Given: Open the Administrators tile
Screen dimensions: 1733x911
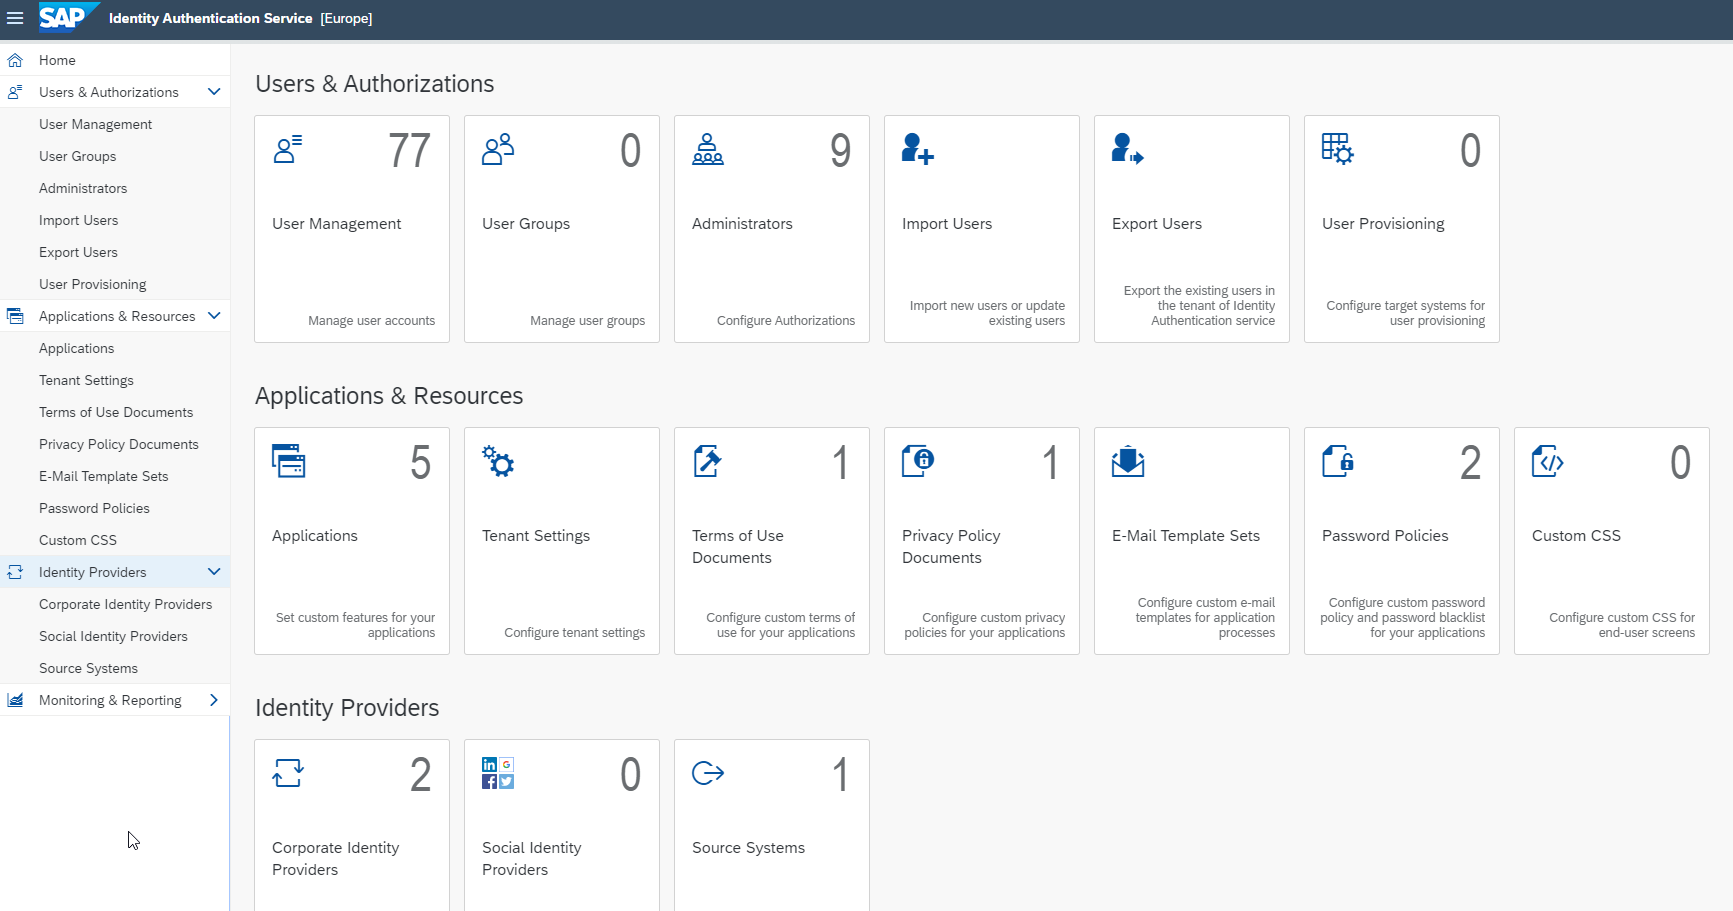Looking at the screenshot, I should pyautogui.click(x=772, y=229).
